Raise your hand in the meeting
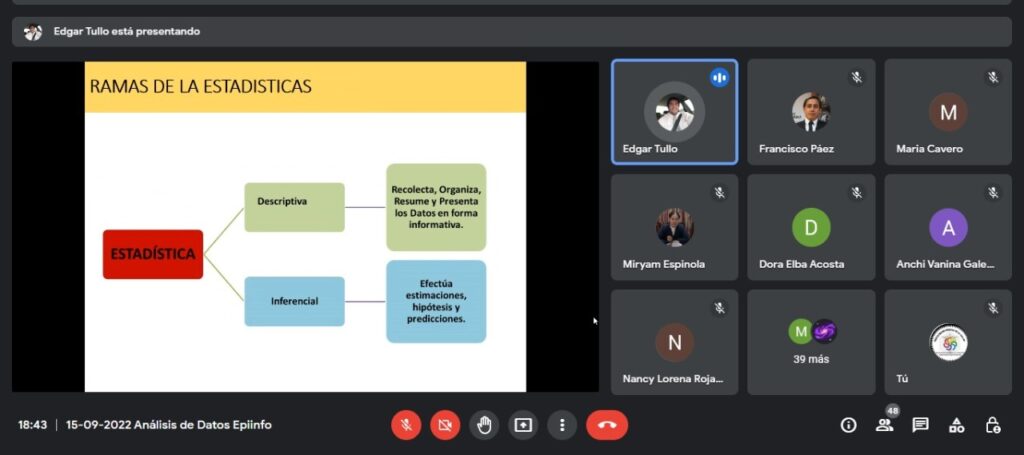Screen dimensions: 1024x455 [484, 426]
